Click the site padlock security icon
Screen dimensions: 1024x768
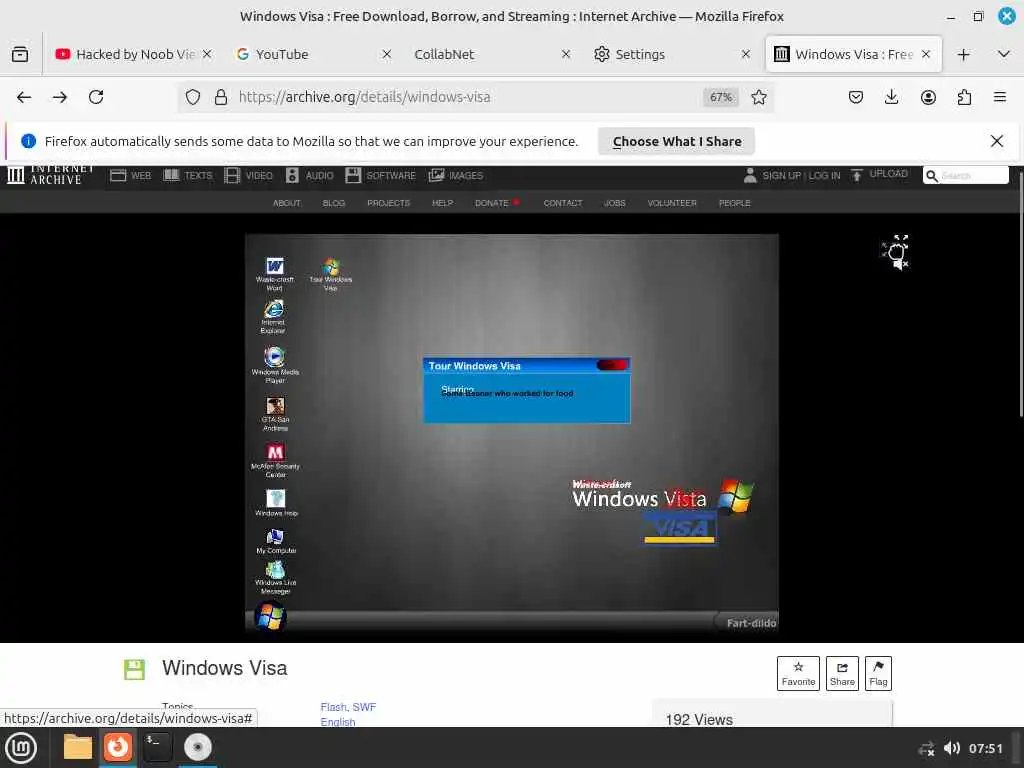pyautogui.click(x=221, y=97)
